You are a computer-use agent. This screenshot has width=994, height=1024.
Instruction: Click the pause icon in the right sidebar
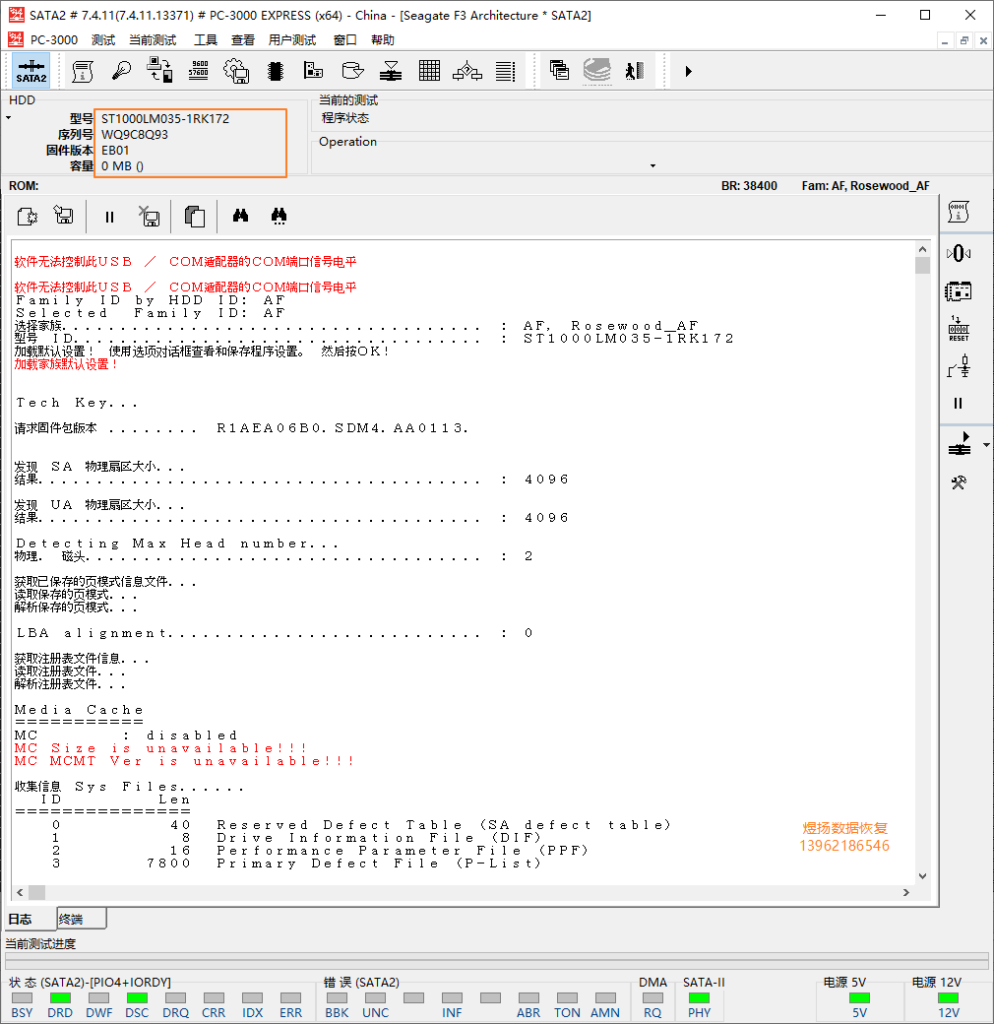[958, 403]
